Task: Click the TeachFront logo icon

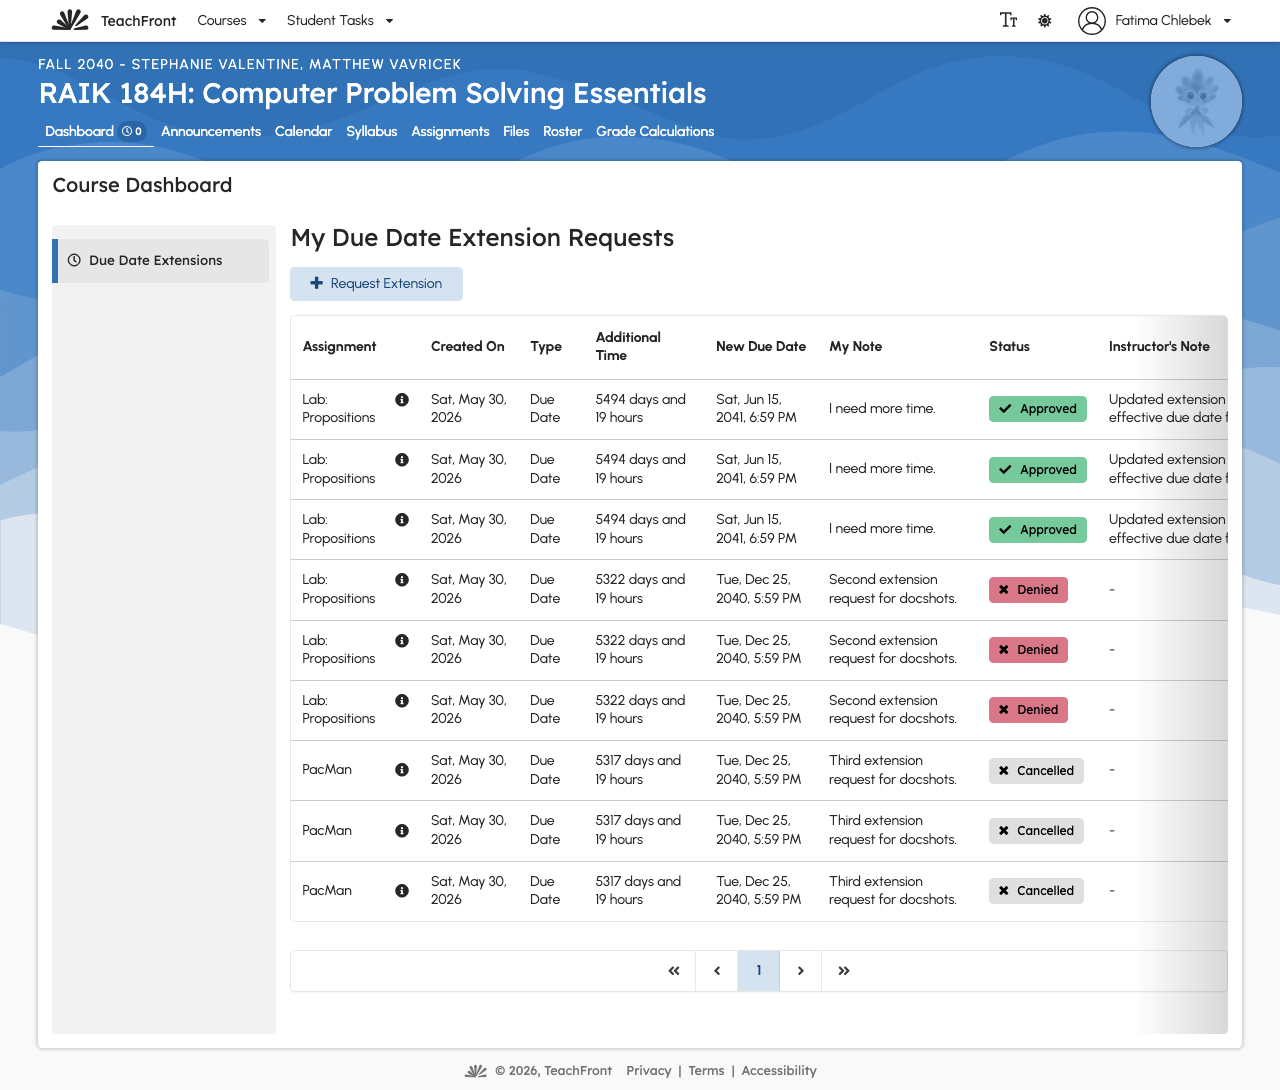Action: (x=70, y=20)
